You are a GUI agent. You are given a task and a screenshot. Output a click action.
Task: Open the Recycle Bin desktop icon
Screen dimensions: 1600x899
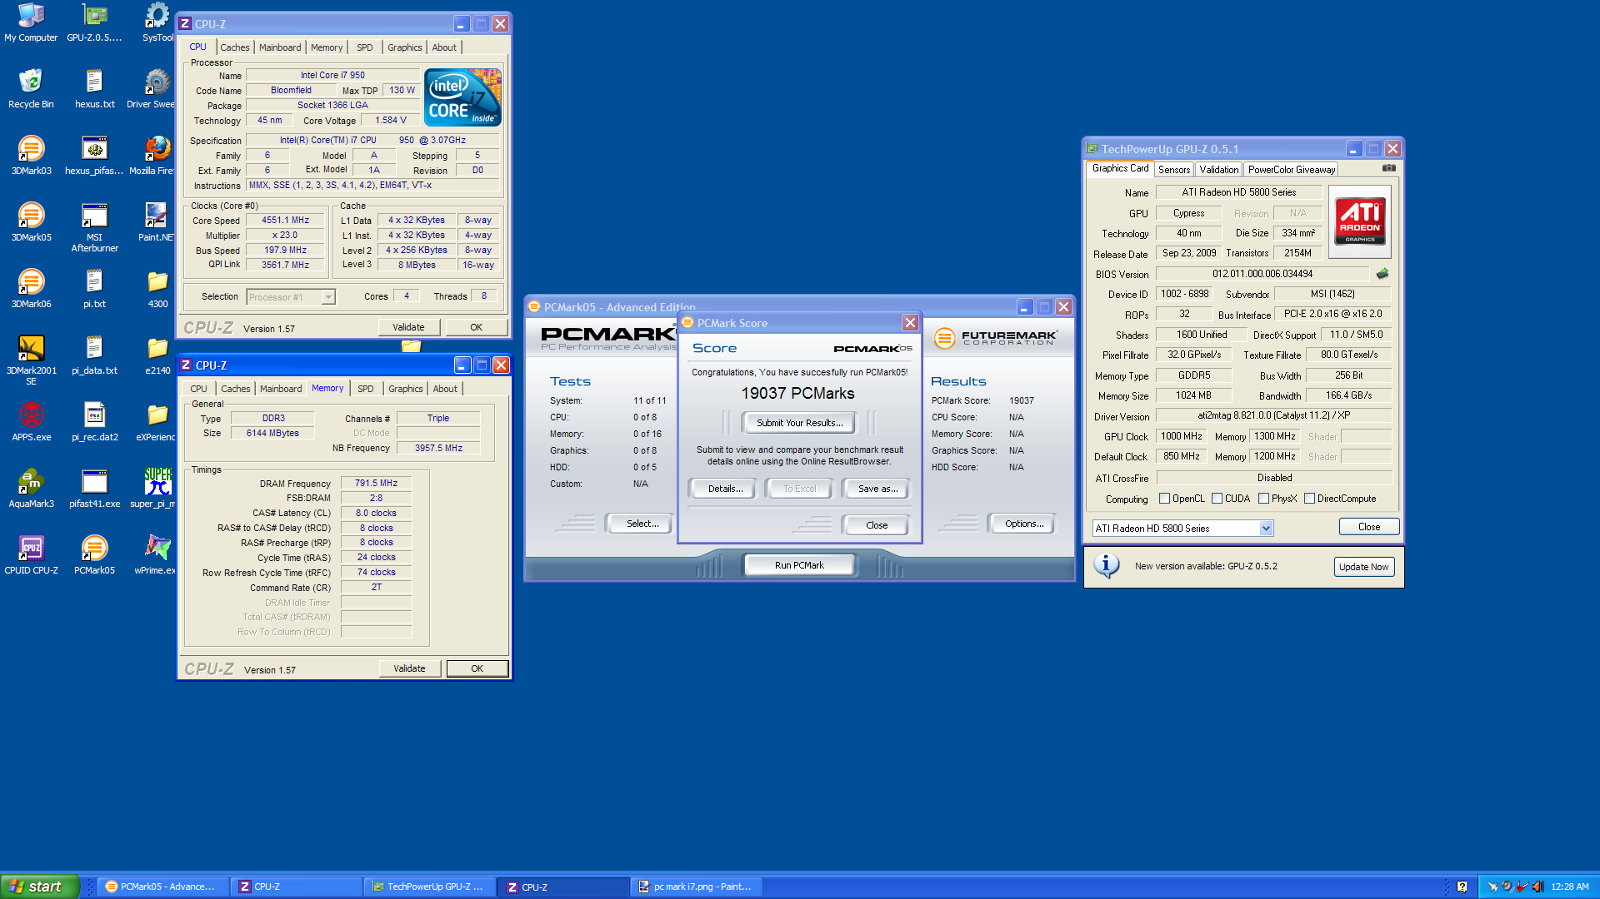tap(31, 88)
